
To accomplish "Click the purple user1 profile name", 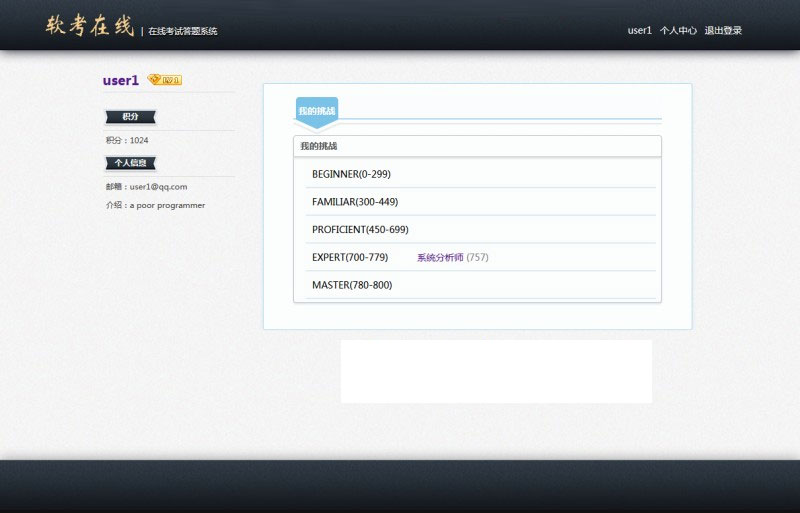I will [x=120, y=81].
